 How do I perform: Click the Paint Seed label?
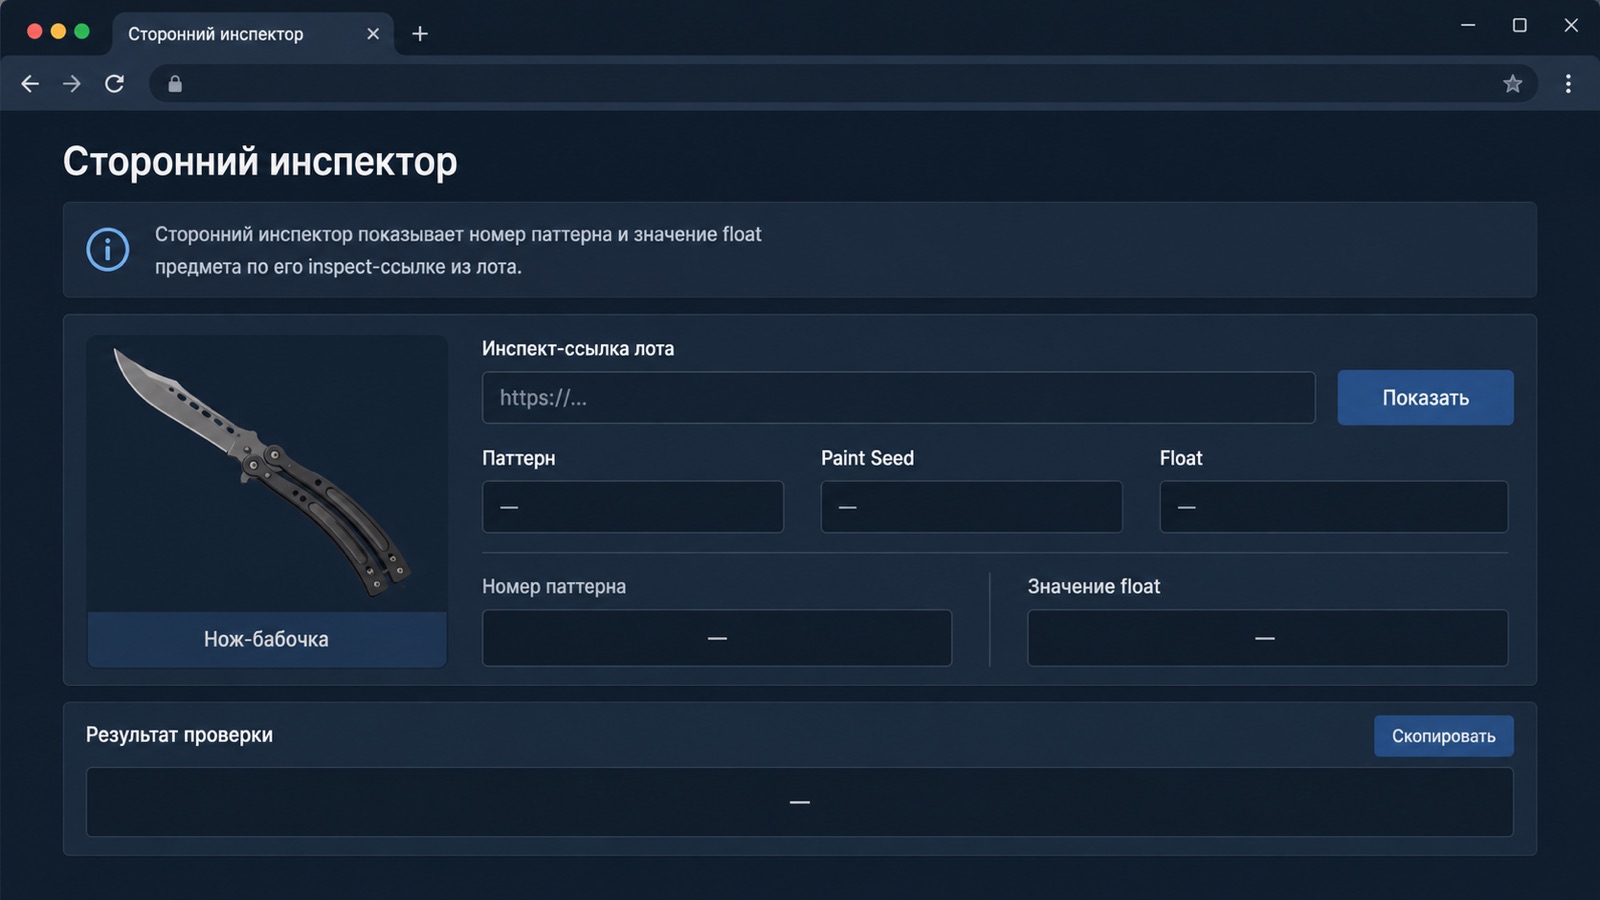pos(867,458)
